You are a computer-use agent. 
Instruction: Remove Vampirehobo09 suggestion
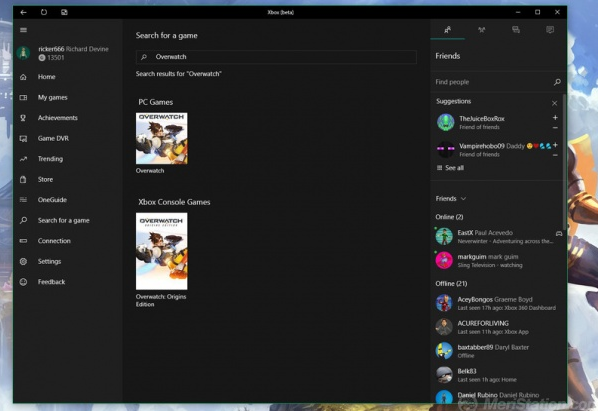(555, 155)
